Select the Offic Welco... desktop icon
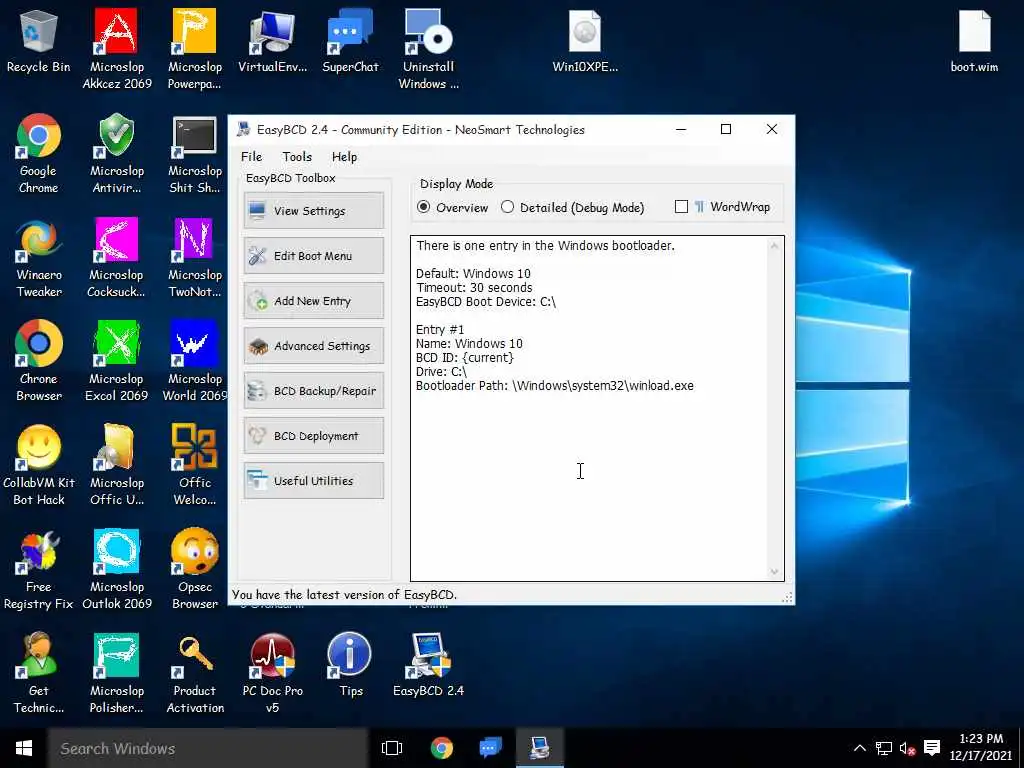This screenshot has height=768, width=1024. coord(195,466)
